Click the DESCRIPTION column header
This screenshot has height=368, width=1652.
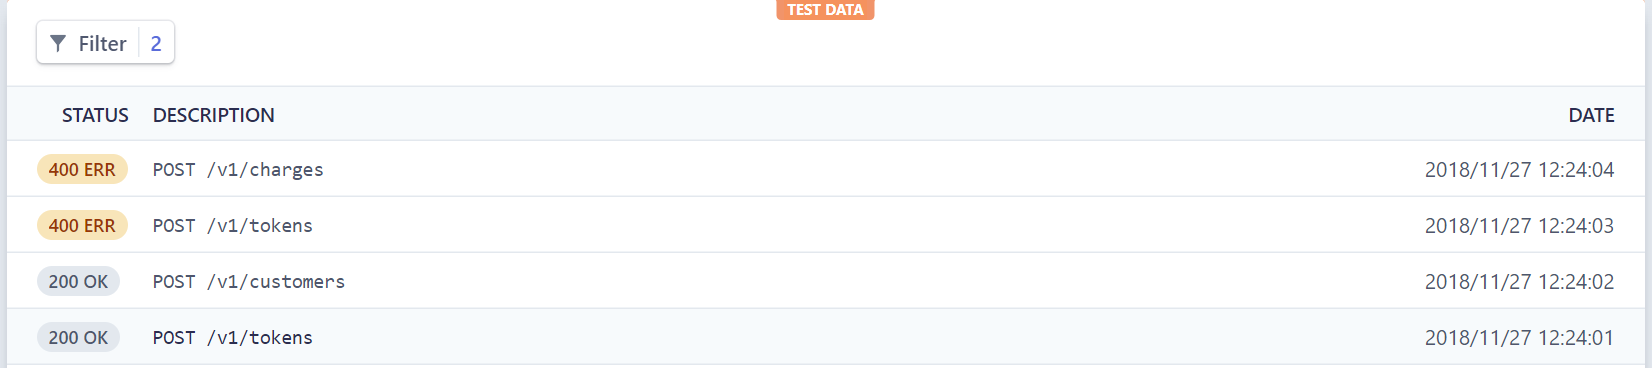tap(214, 115)
